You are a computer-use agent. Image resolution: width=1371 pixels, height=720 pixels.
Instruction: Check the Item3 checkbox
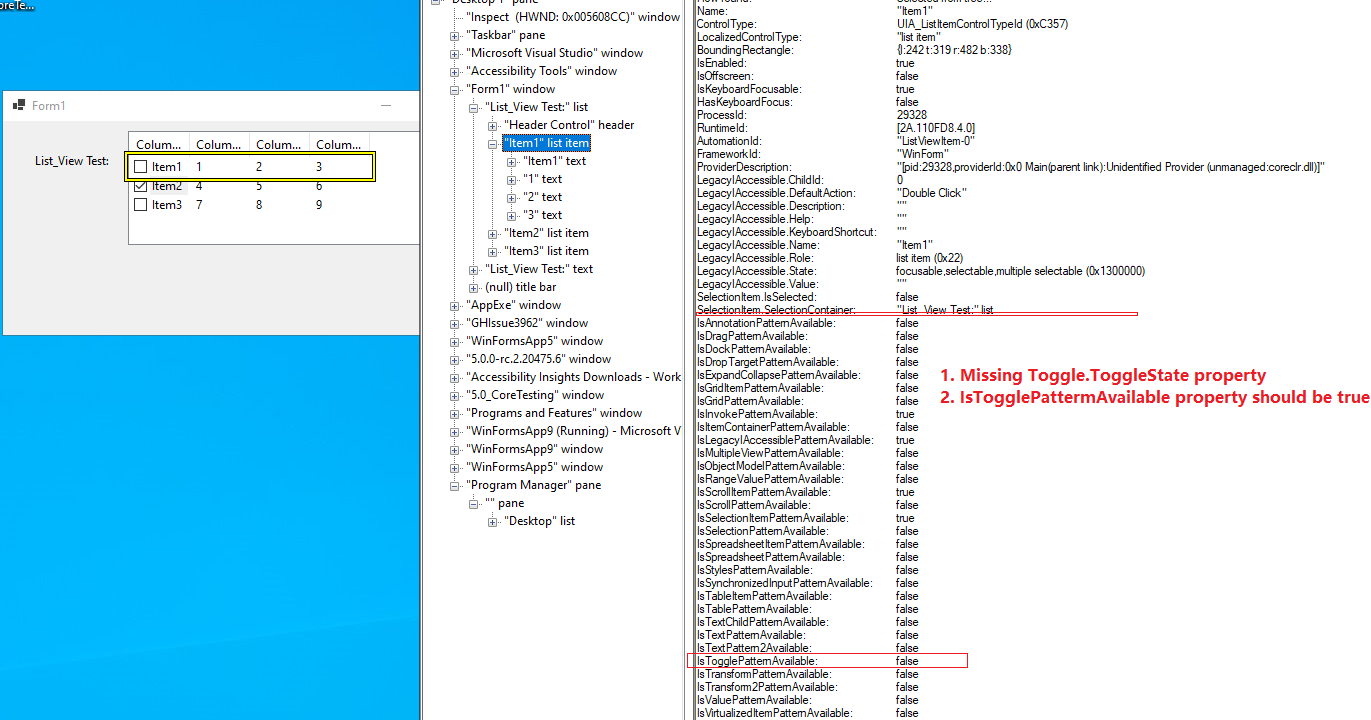point(140,204)
